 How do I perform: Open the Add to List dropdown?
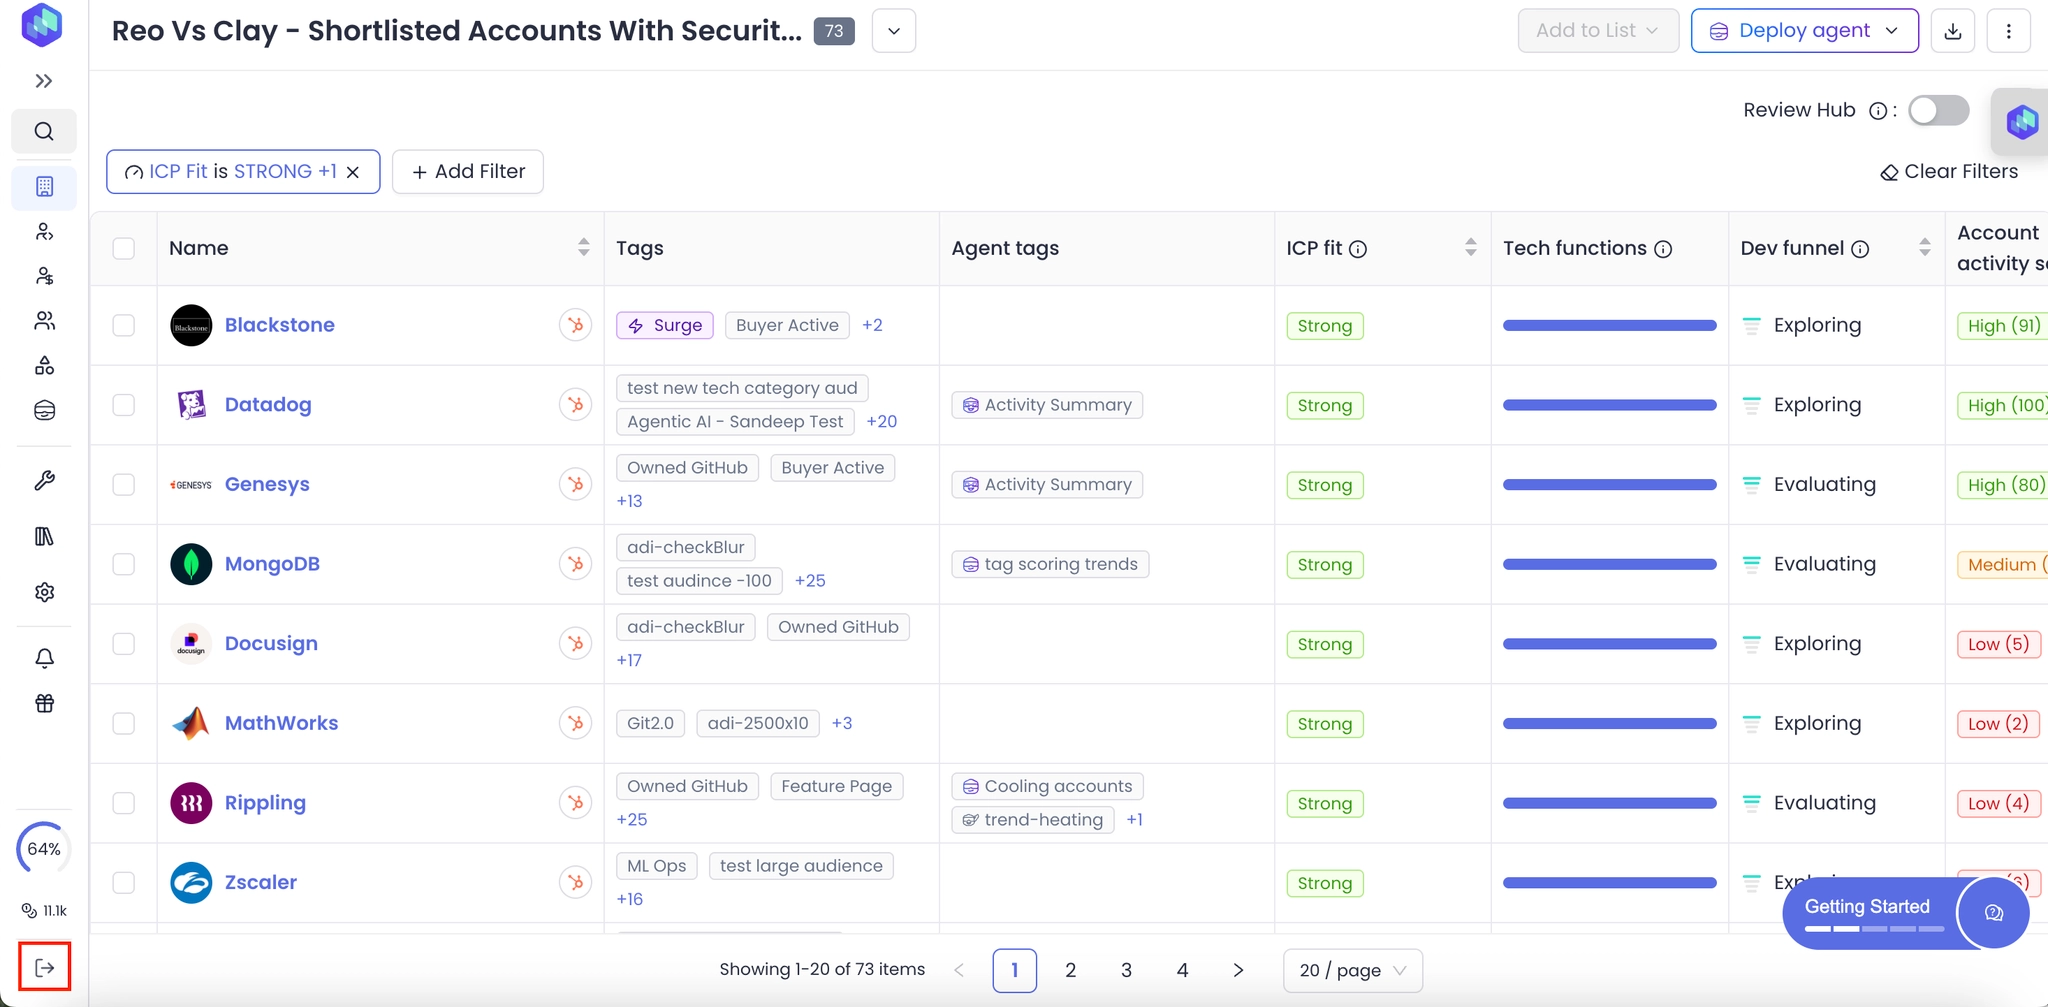(1597, 31)
